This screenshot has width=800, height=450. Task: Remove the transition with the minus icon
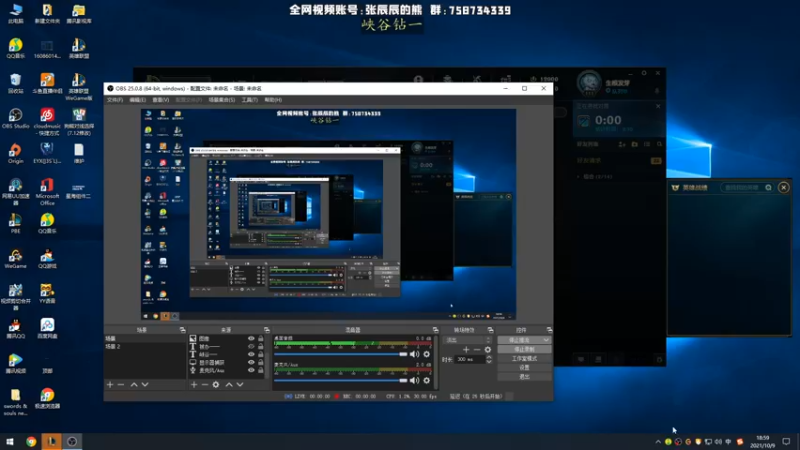pos(477,349)
